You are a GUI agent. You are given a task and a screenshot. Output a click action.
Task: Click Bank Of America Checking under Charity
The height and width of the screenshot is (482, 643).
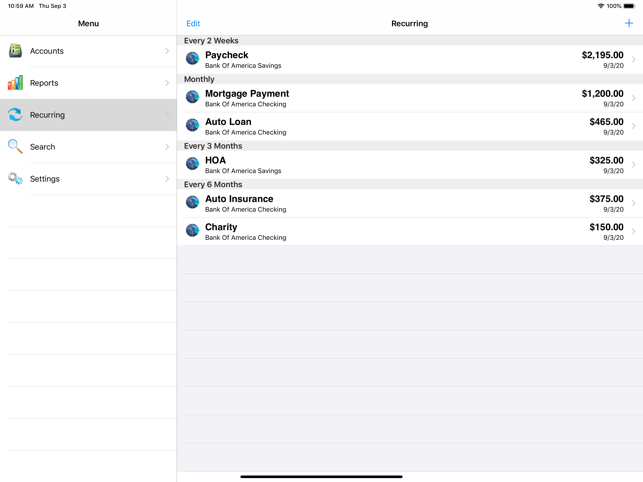(x=246, y=238)
